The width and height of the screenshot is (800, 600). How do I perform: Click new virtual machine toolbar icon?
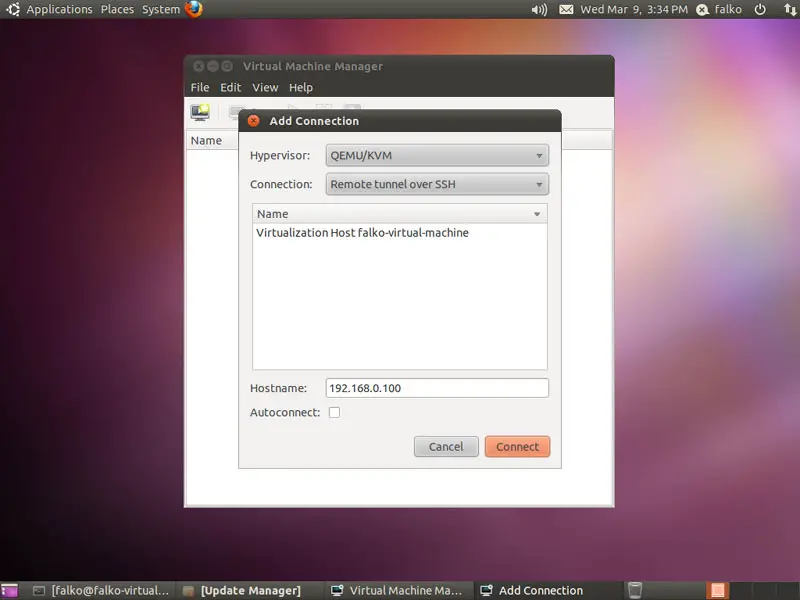tap(200, 112)
